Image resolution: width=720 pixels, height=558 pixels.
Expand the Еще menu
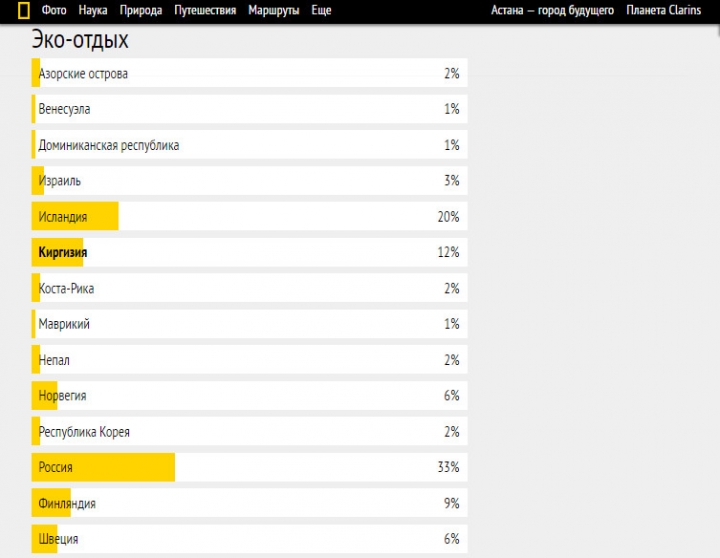(321, 10)
